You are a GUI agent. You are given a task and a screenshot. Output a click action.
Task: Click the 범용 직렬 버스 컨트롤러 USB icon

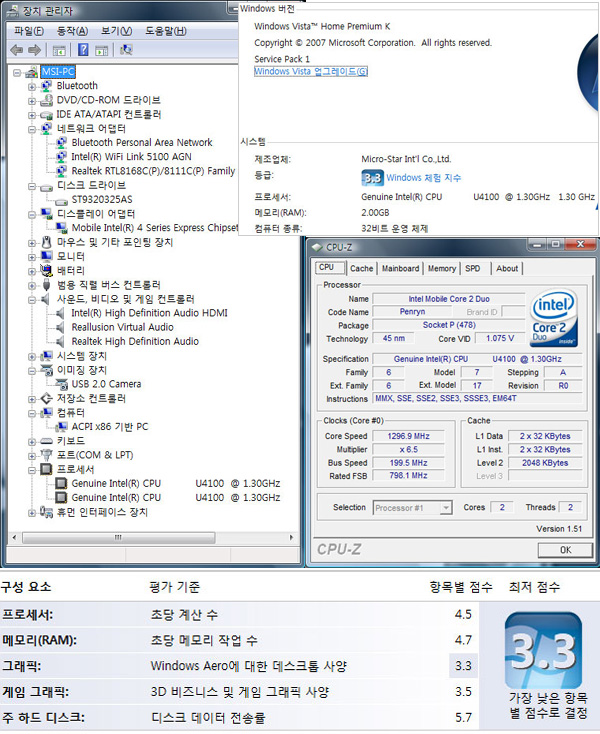[x=46, y=285]
